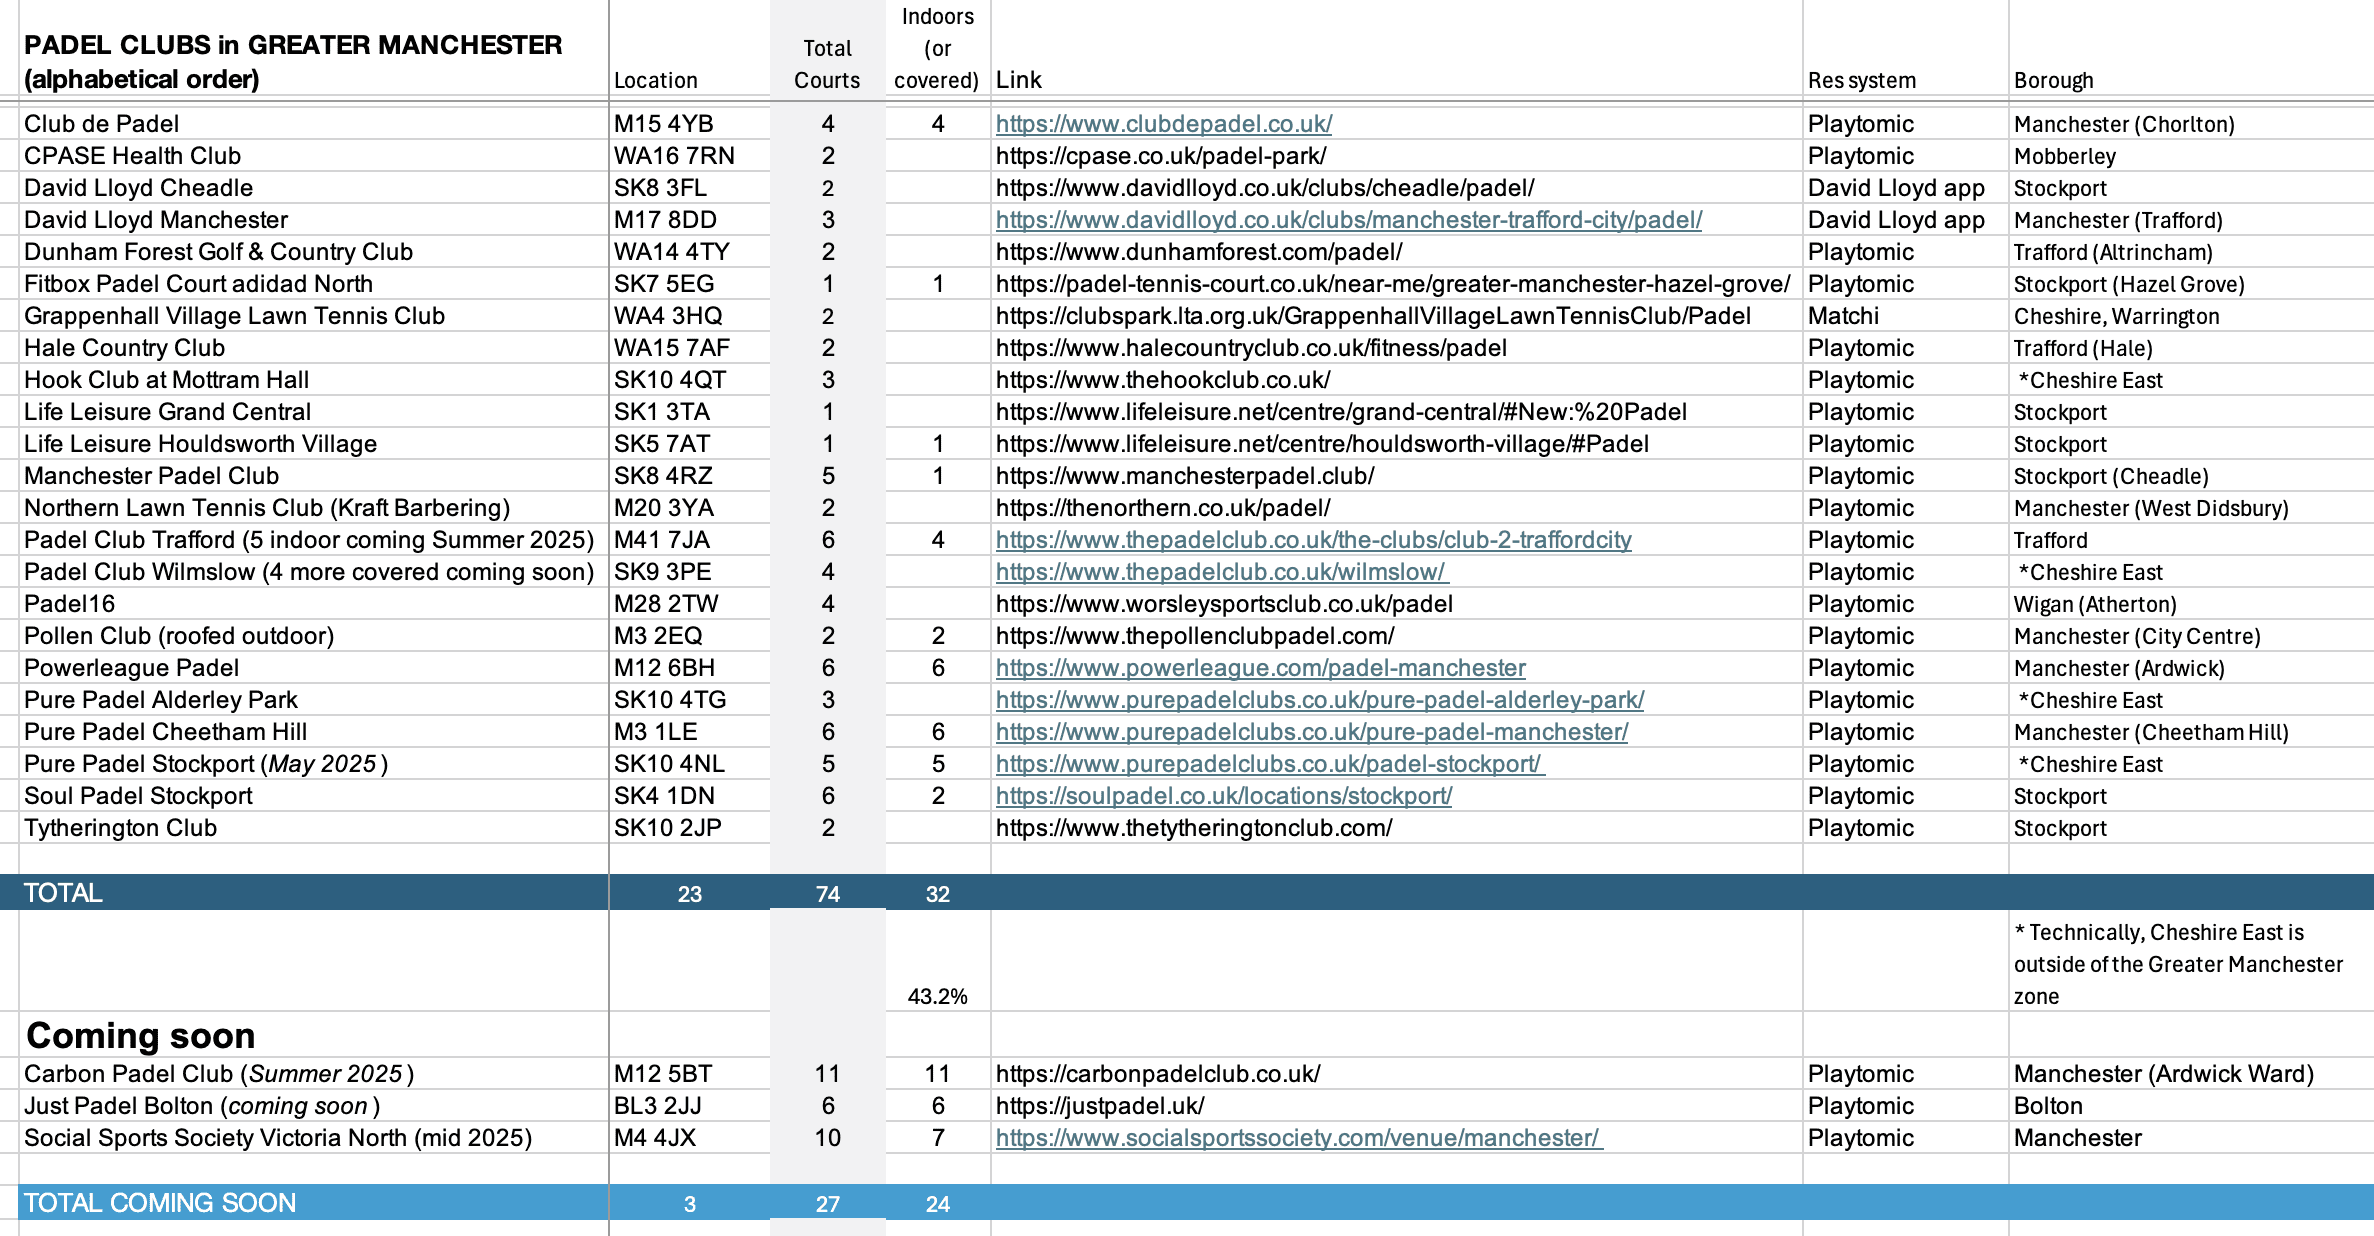Select the Carbon Padel Club row name
2374x1236 pixels.
[x=218, y=1074]
